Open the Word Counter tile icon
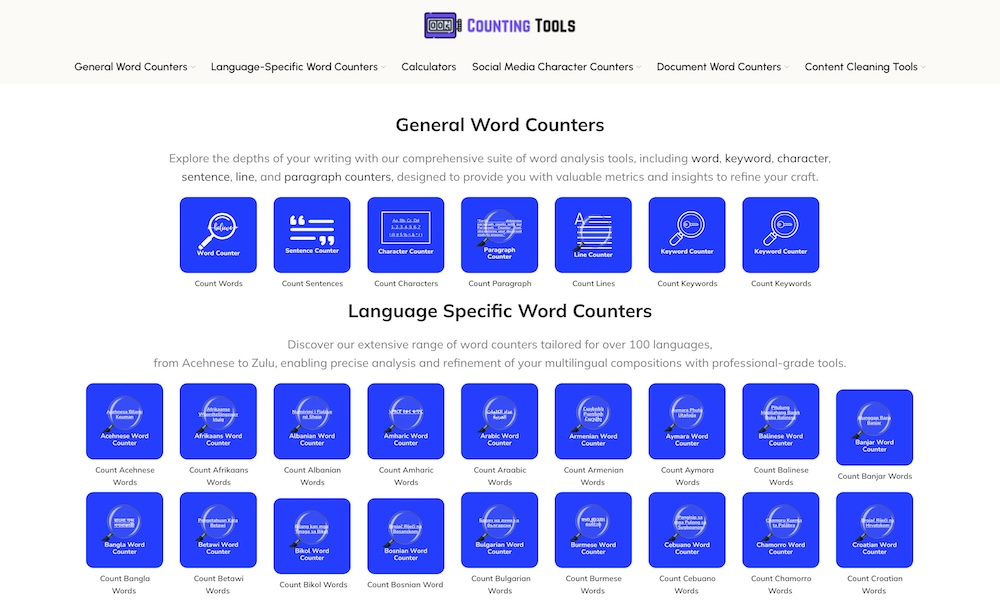Screen dimensions: 1000x600 218,235
